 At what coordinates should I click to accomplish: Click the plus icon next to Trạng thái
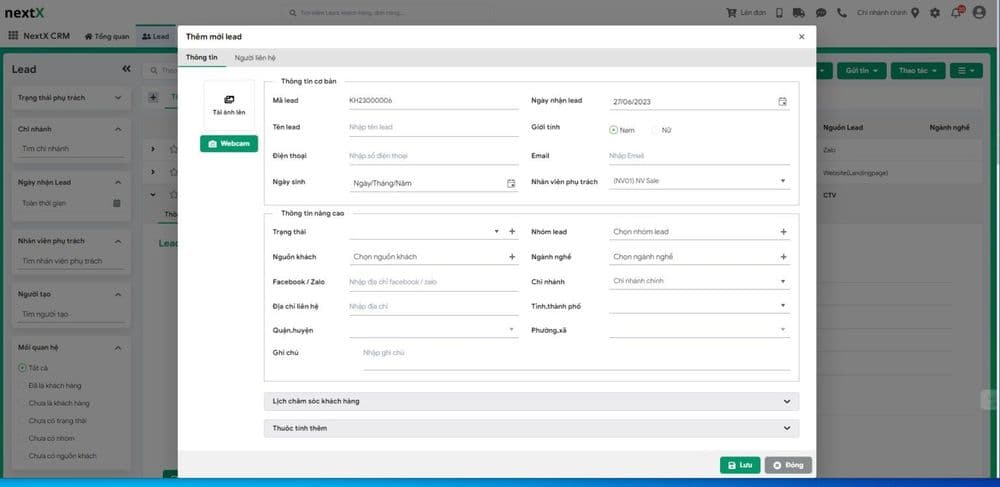point(512,232)
